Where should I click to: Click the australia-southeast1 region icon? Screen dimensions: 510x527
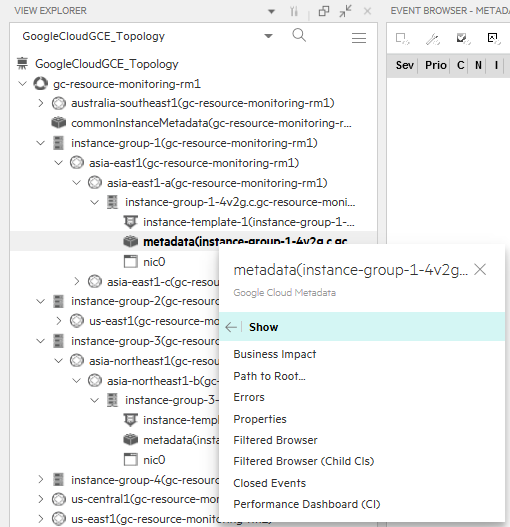click(x=58, y=103)
